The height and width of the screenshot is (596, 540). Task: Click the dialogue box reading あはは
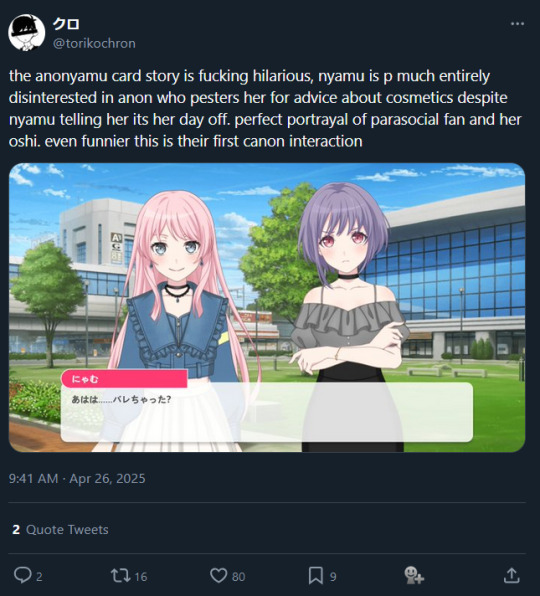click(267, 412)
